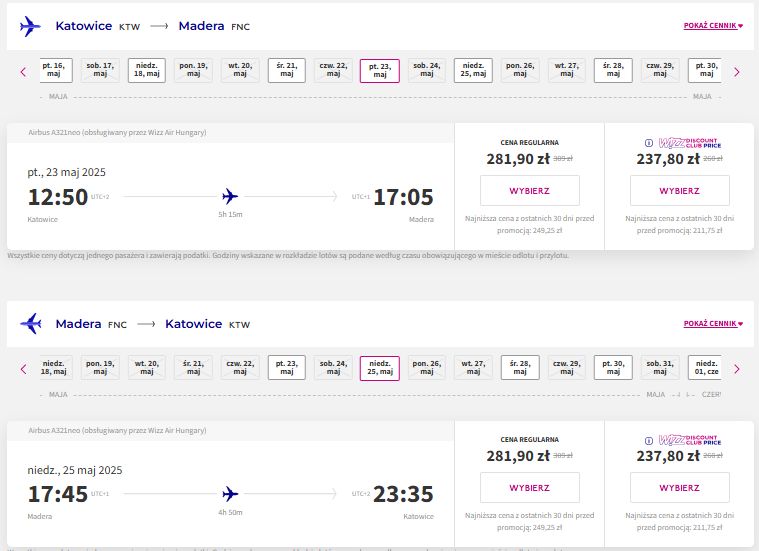
Task: Click the return flight airplane icon near Madera
Action: (30, 323)
